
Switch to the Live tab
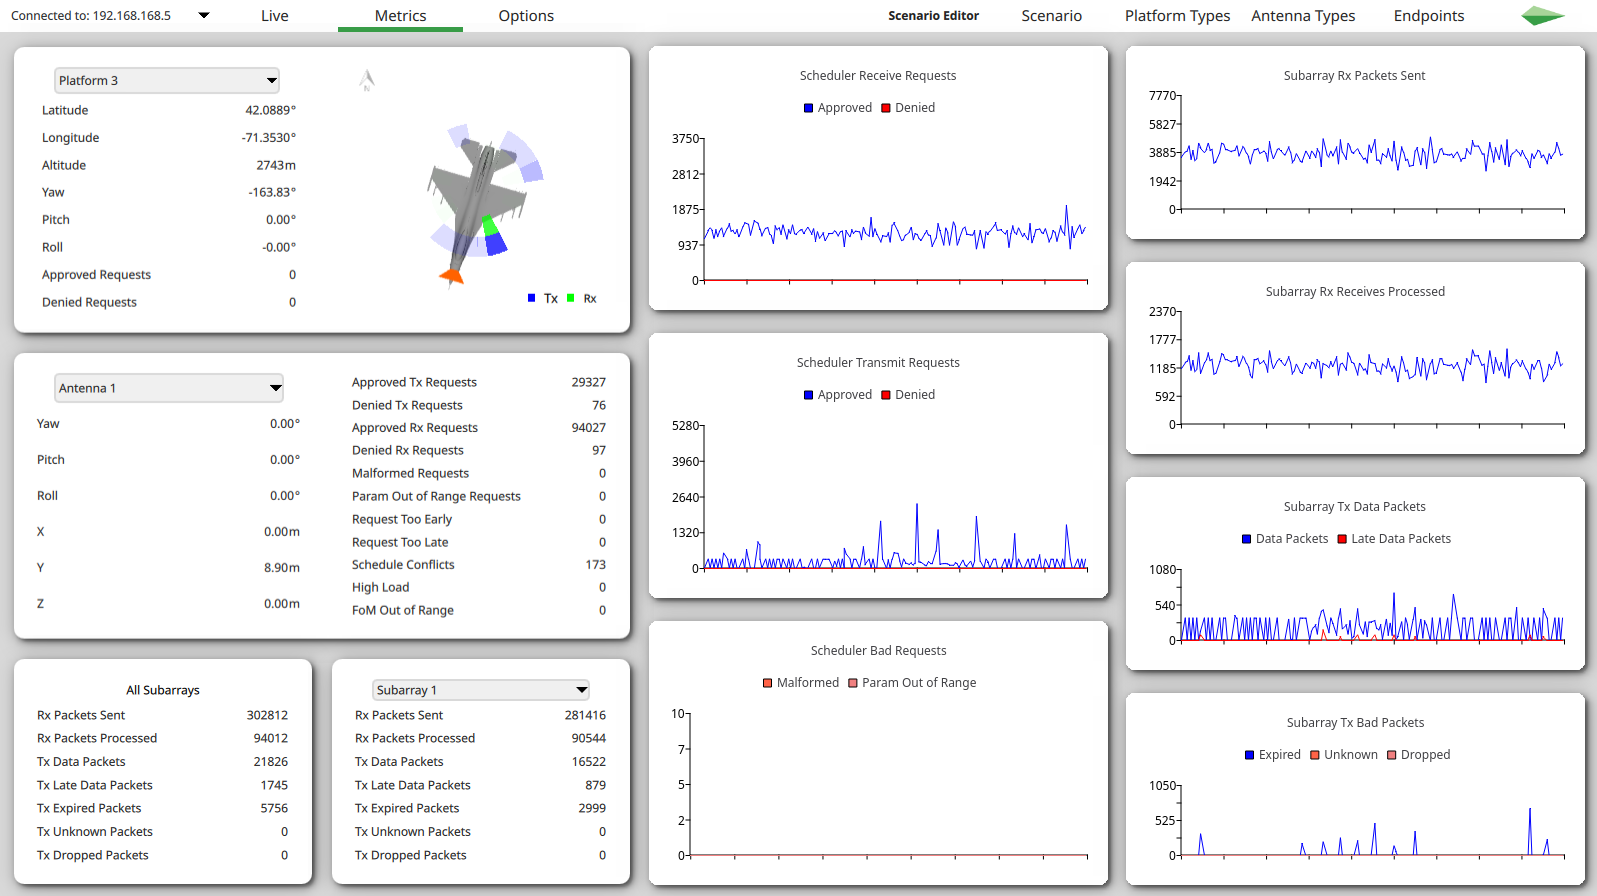(x=274, y=16)
